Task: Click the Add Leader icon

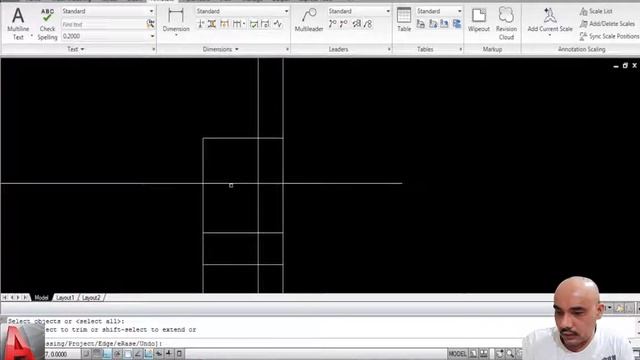Action: pyautogui.click(x=333, y=24)
